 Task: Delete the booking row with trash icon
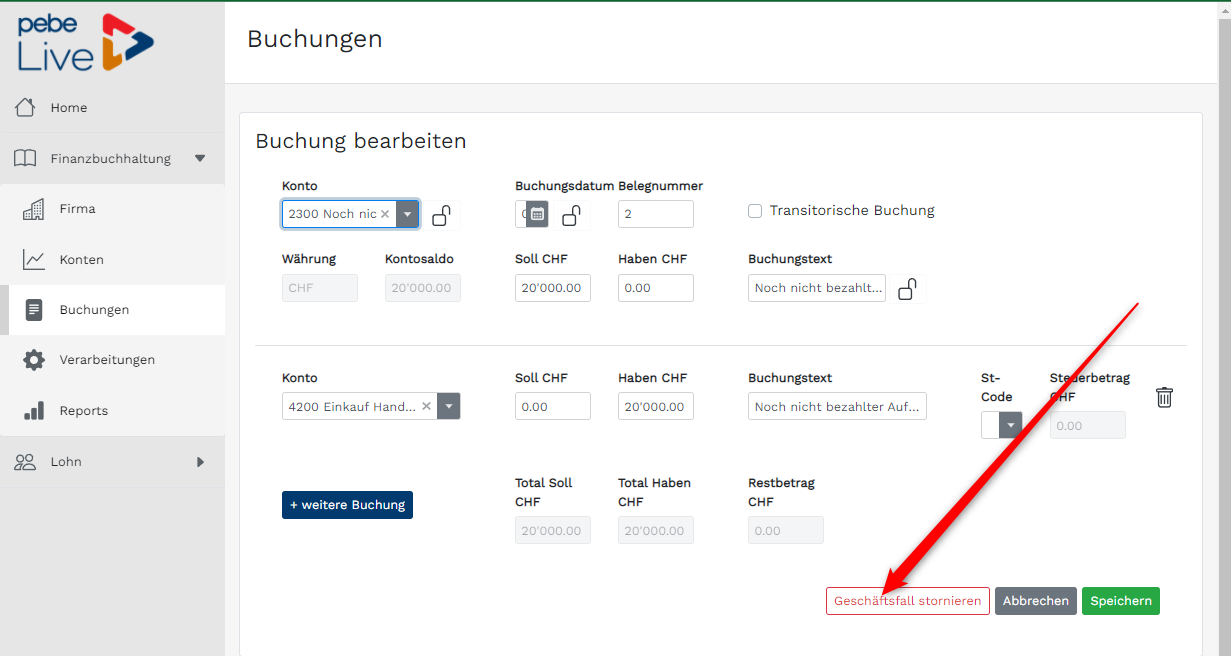tap(1164, 397)
